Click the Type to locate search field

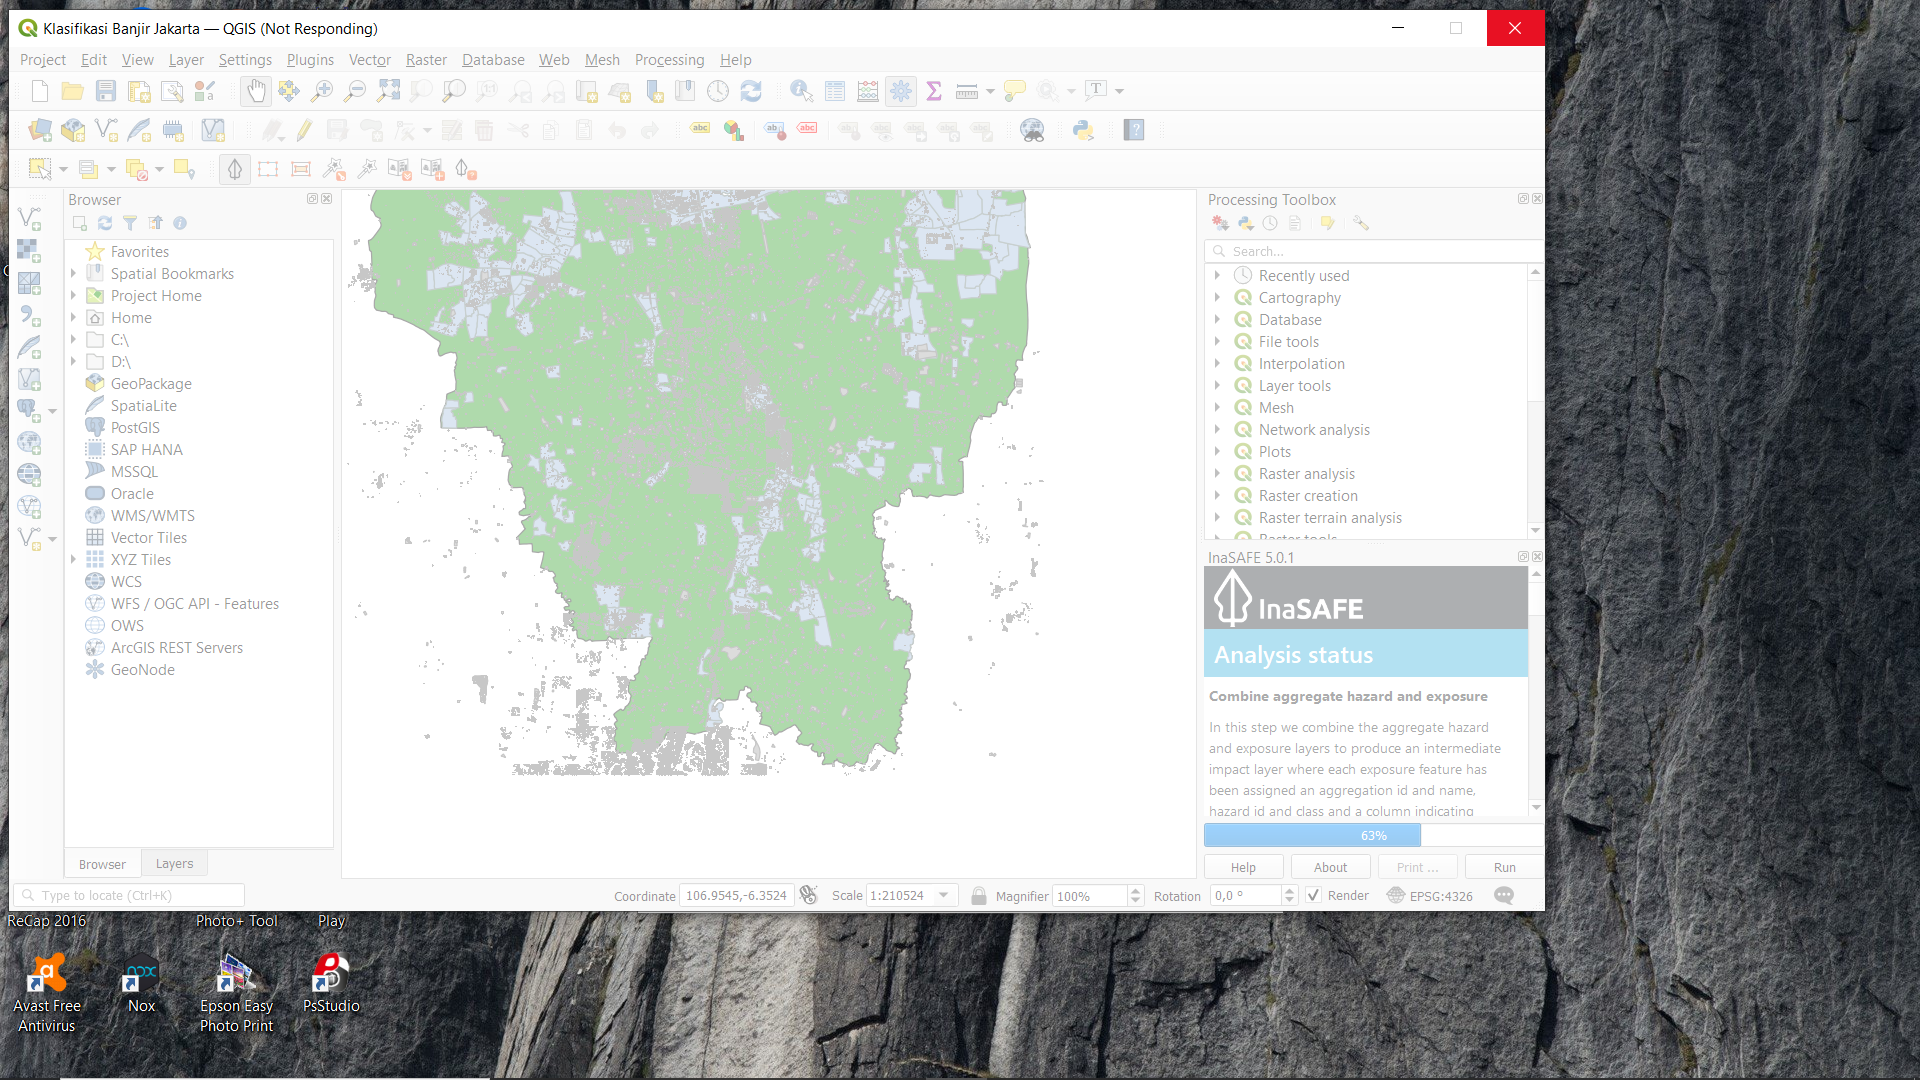128,895
